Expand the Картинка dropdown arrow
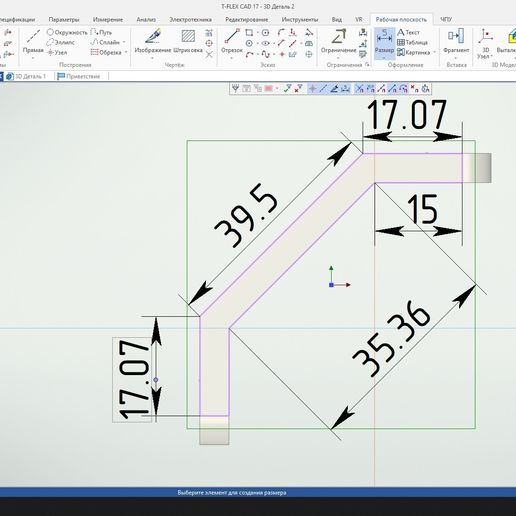The height and width of the screenshot is (516, 516). pyautogui.click(x=434, y=52)
